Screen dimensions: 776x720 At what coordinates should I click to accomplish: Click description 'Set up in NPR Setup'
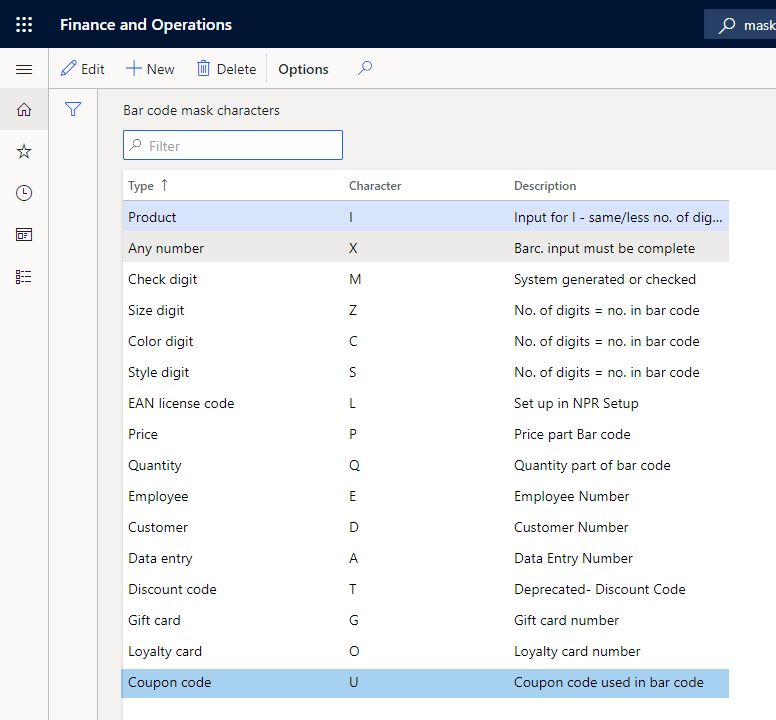coord(576,403)
